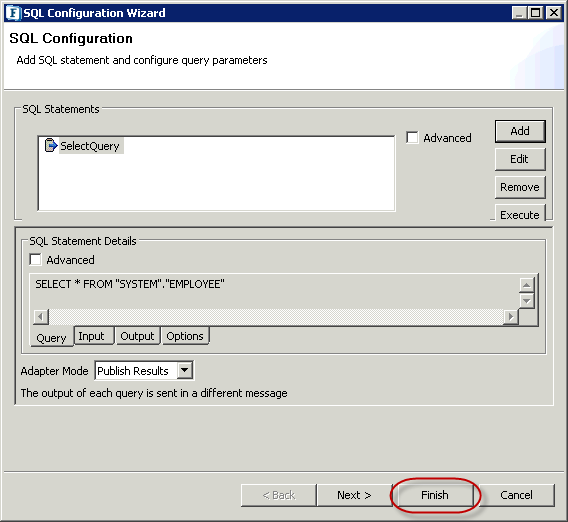Switch to the Options tab
Viewport: 568px width, 522px height.
coord(185,336)
